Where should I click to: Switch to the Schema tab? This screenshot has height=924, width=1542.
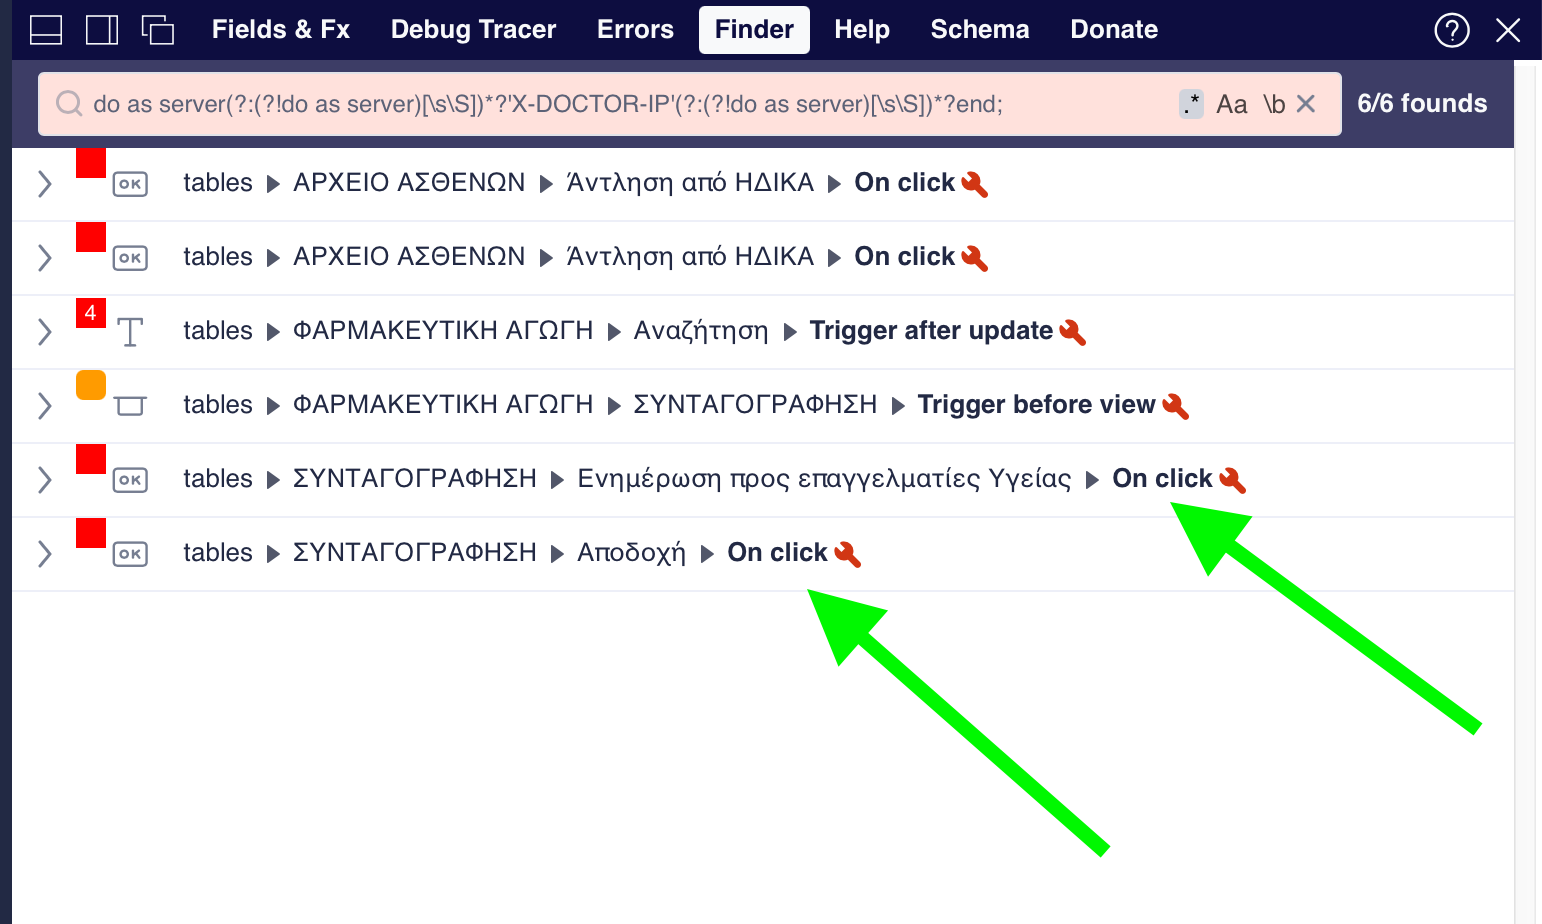980,30
